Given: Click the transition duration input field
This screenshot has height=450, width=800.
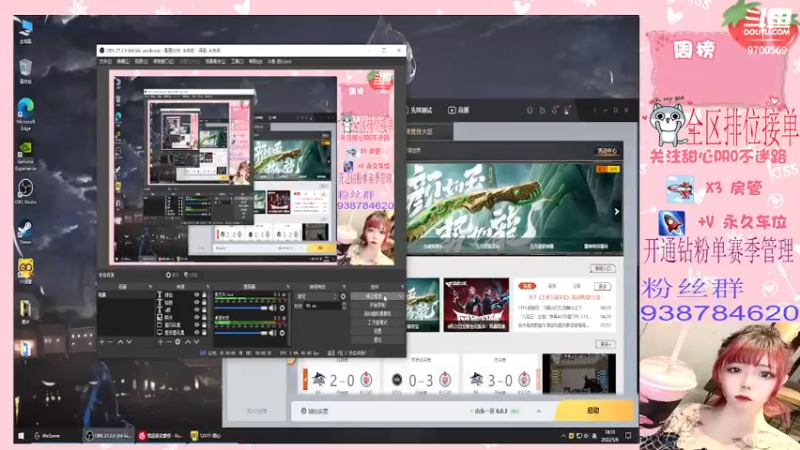Looking at the screenshot, I should pyautogui.click(x=322, y=306).
